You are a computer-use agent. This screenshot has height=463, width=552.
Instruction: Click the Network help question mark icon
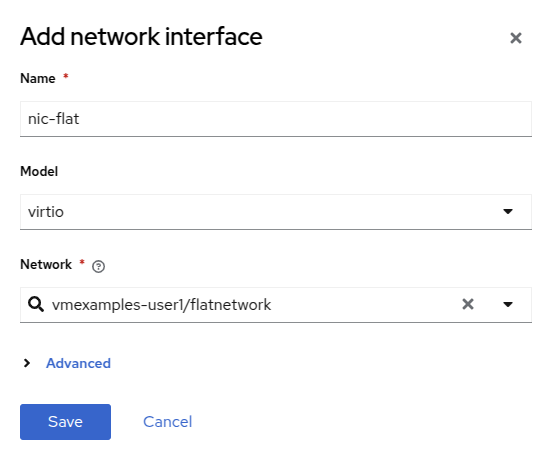(x=98, y=266)
